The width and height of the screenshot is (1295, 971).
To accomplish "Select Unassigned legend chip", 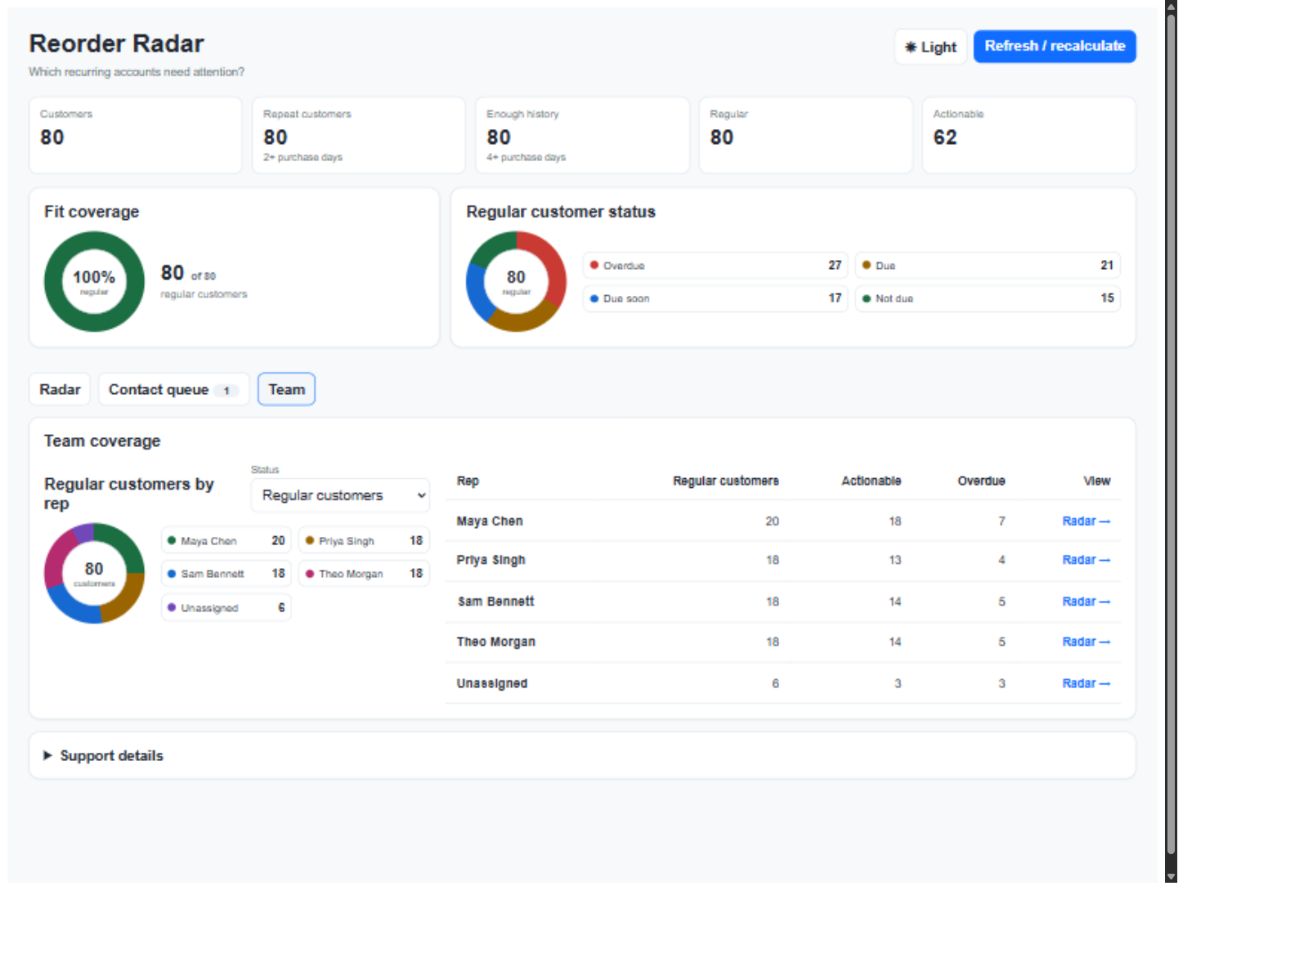I will 226,607.
